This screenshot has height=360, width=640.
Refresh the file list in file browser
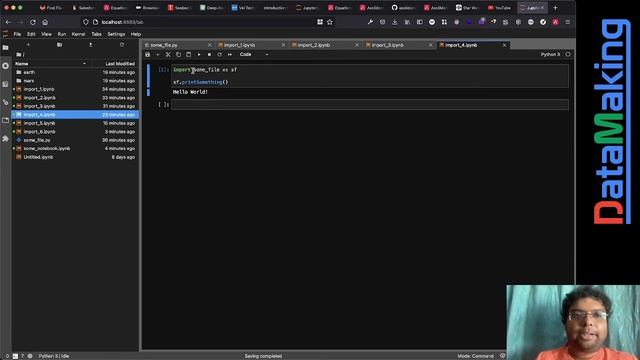pyautogui.click(x=122, y=44)
